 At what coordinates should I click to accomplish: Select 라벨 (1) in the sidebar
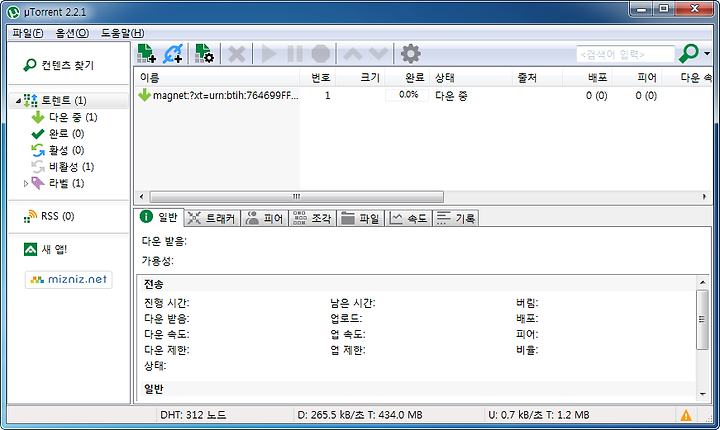coord(58,183)
